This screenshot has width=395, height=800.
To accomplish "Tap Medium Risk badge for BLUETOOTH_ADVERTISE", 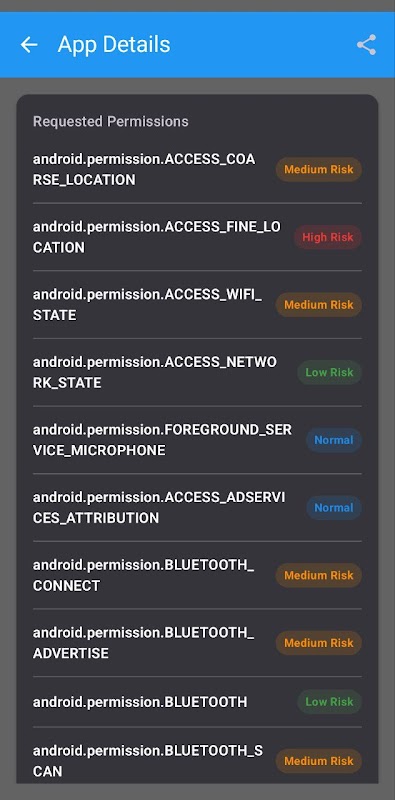I will point(319,643).
